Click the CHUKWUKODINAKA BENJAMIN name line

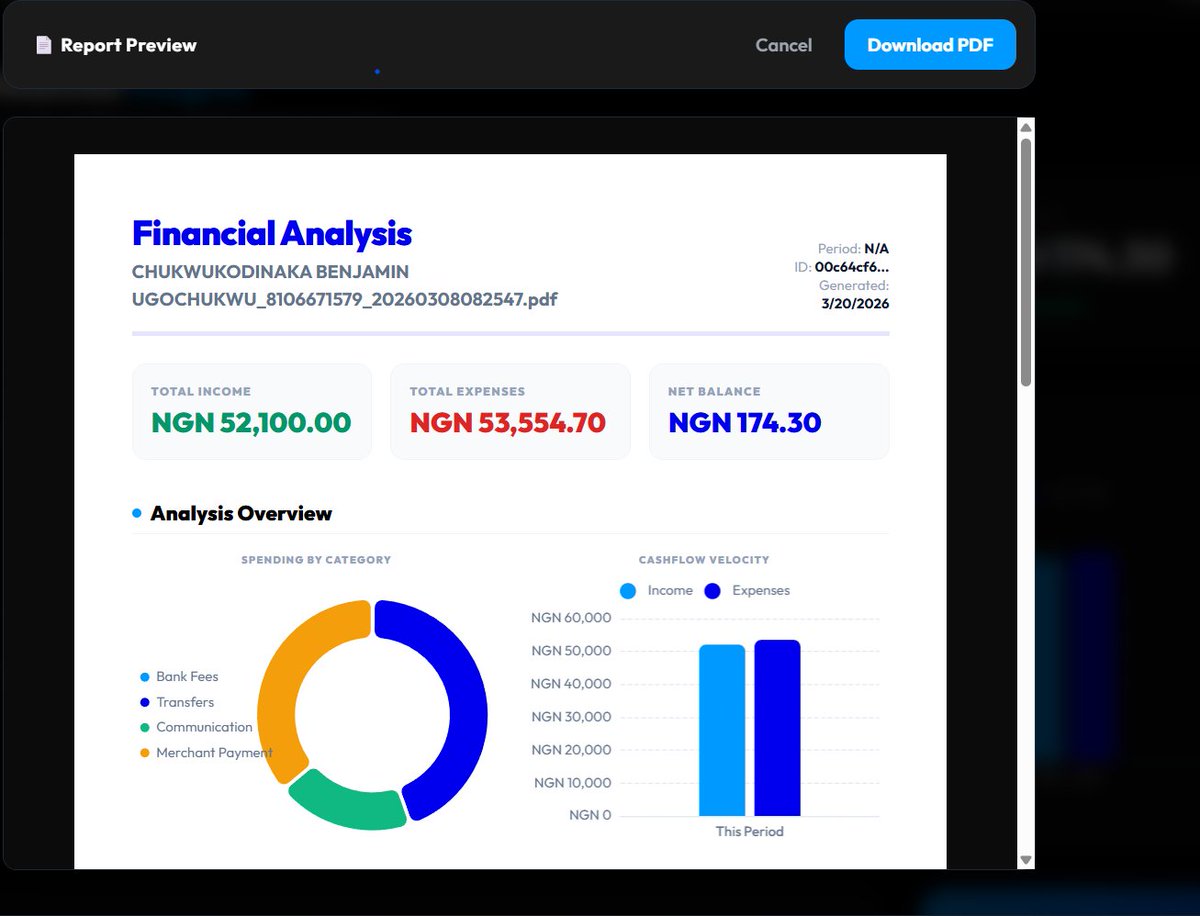tap(270, 272)
